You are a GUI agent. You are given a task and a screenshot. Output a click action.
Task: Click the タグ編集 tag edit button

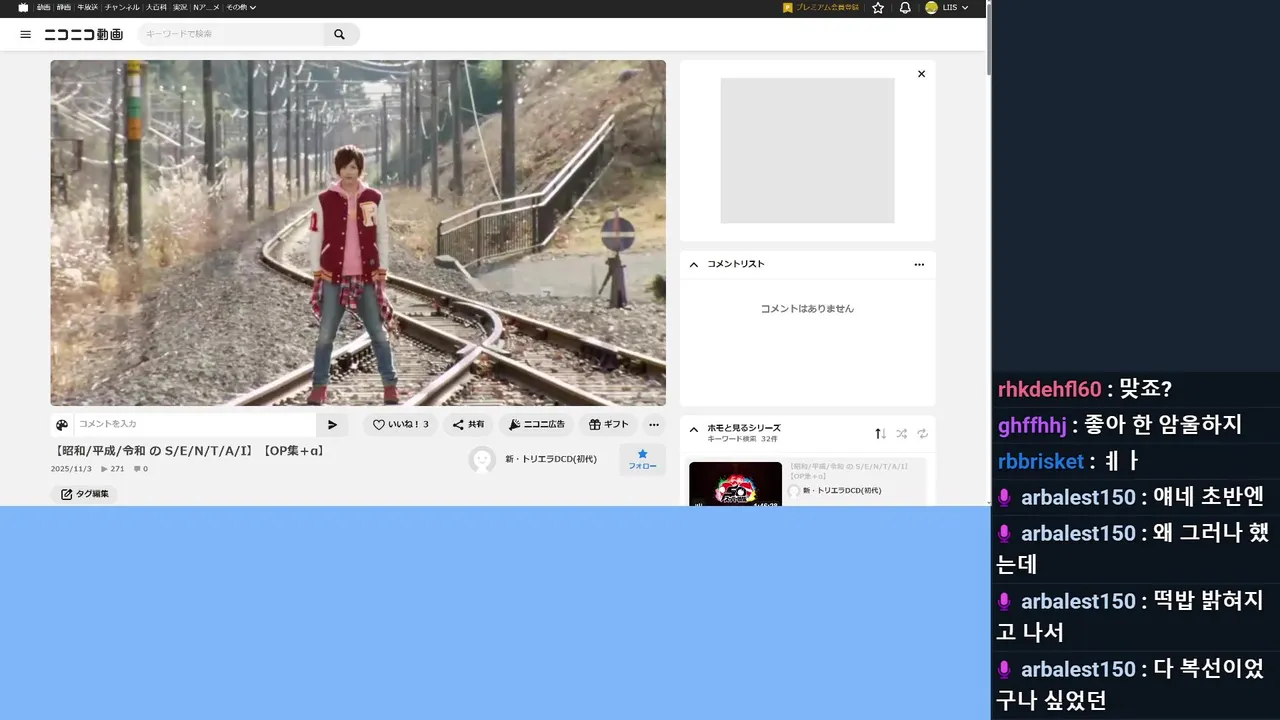pyautogui.click(x=84, y=494)
